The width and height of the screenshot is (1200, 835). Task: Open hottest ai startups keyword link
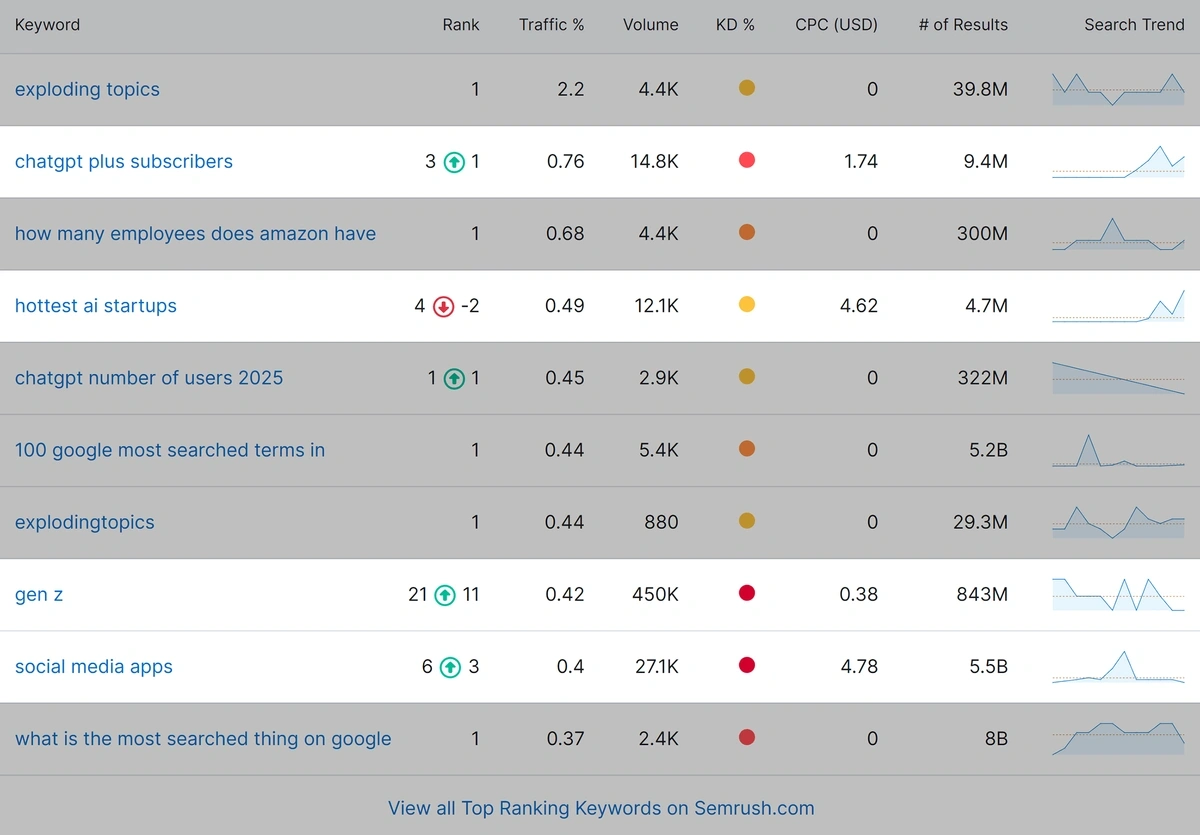point(96,306)
